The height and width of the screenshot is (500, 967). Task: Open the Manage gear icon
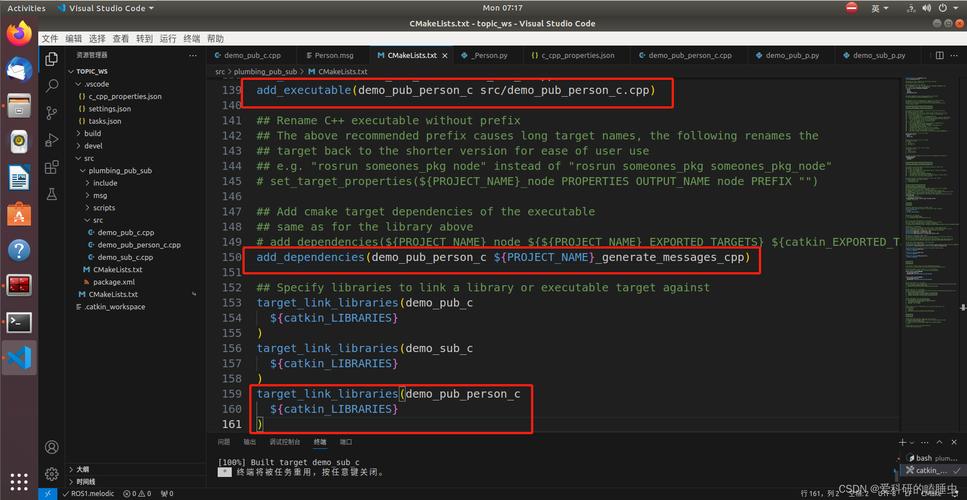tap(51, 473)
